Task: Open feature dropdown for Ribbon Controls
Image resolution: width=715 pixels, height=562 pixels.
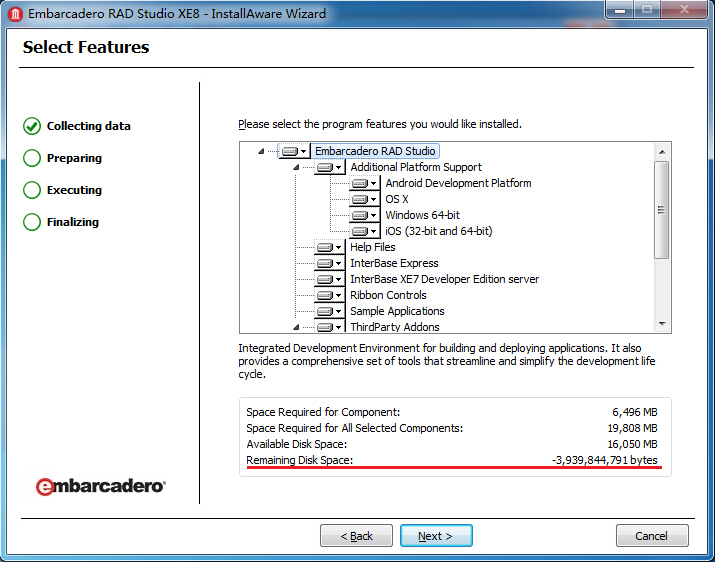Action: [329, 295]
